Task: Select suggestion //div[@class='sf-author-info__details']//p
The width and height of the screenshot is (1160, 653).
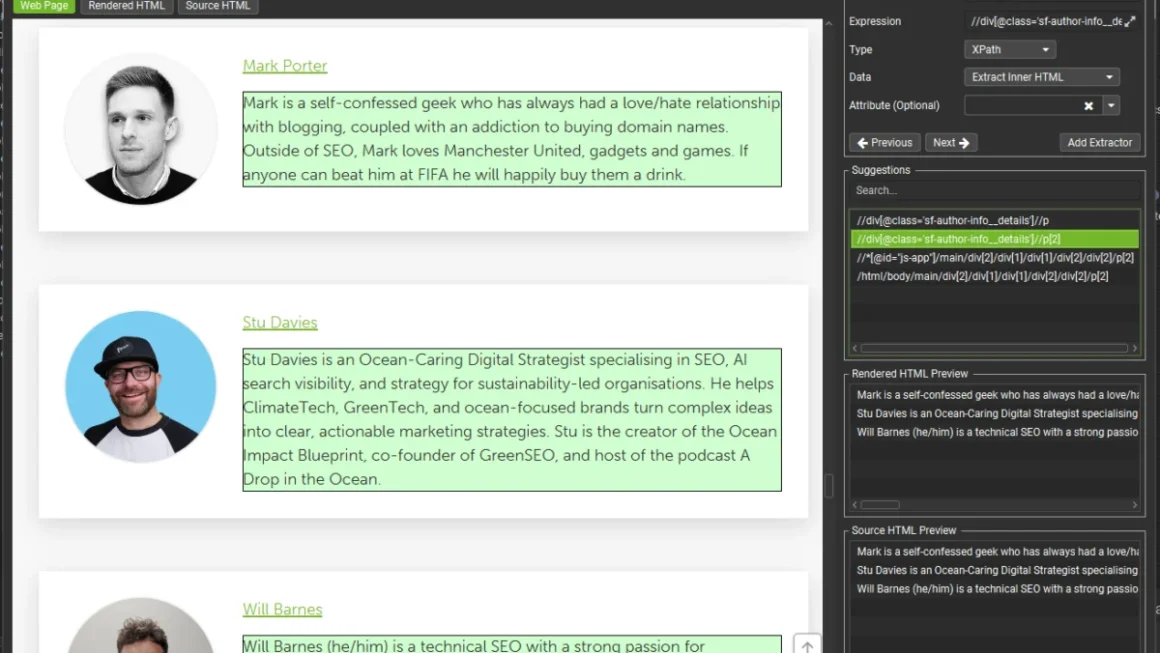Action: (994, 220)
